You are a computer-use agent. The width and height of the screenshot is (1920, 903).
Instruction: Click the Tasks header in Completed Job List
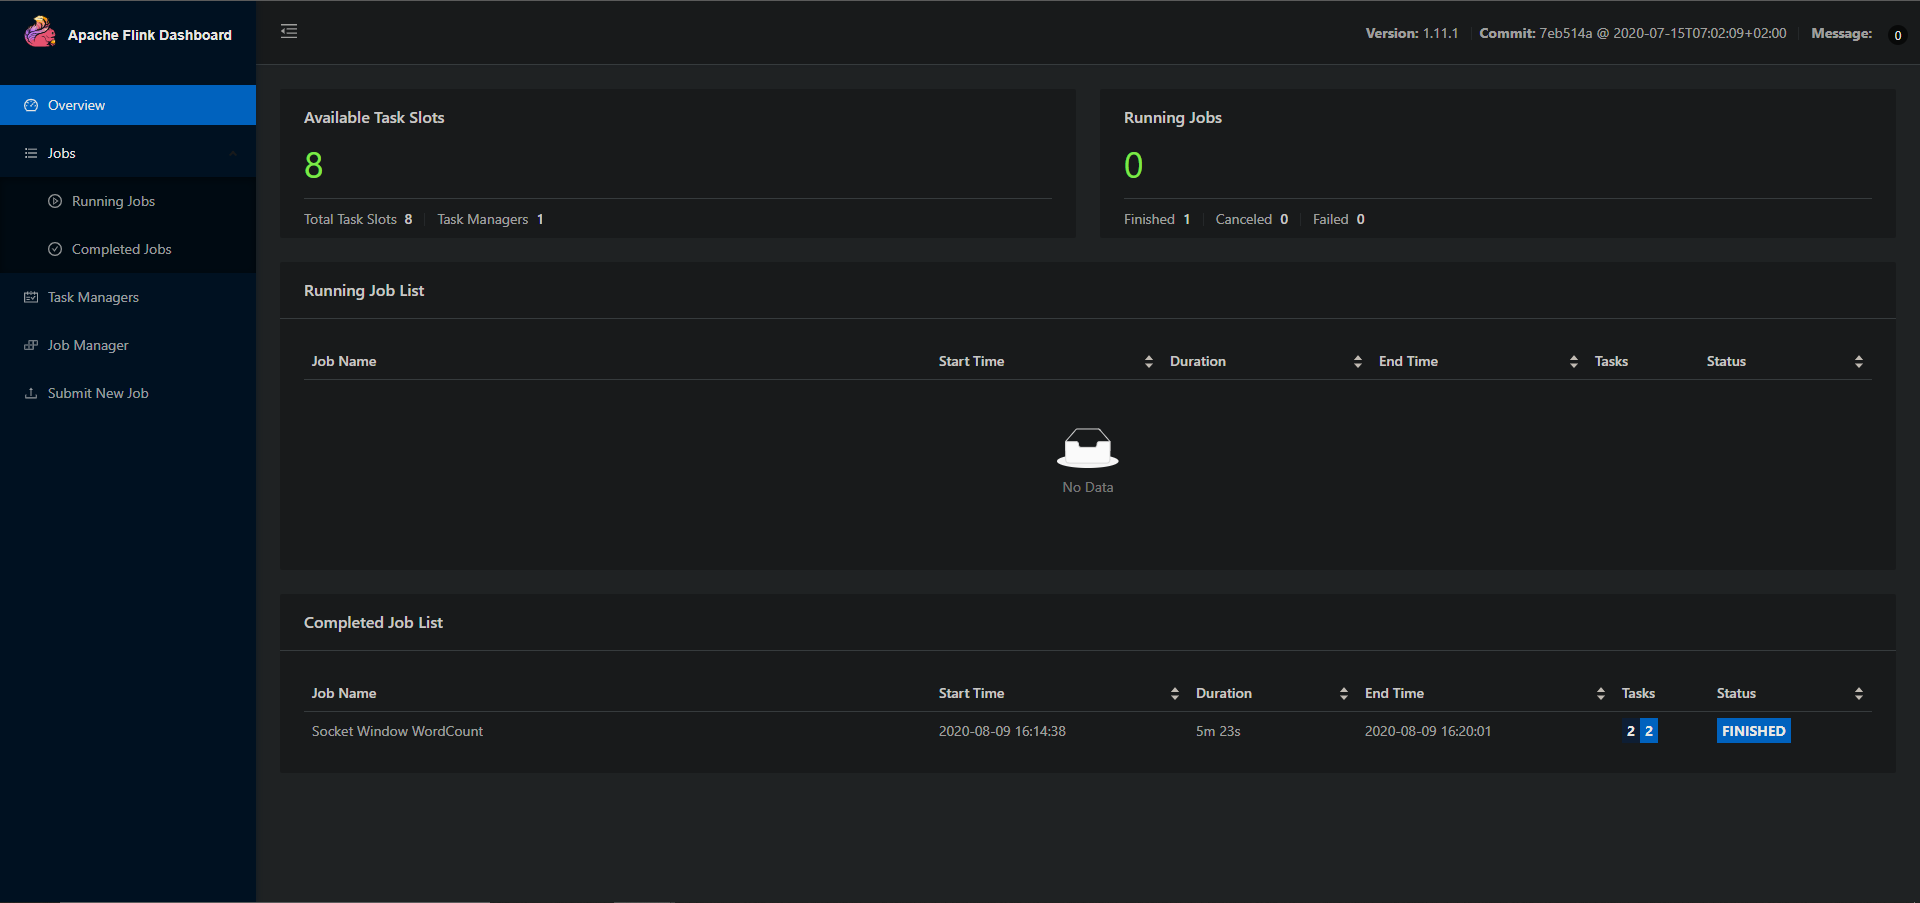click(1638, 693)
